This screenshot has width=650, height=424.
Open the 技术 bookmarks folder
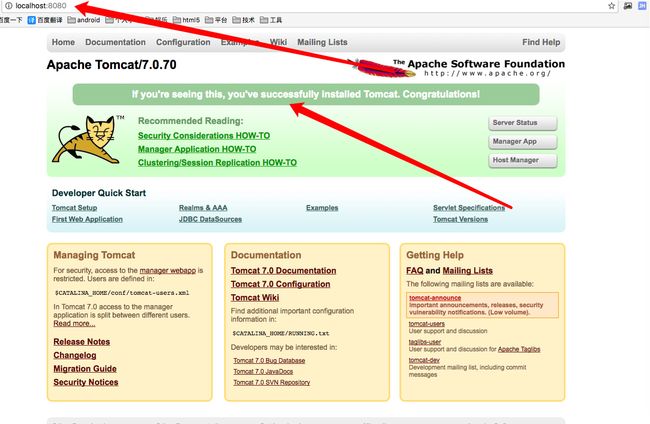pyautogui.click(x=243, y=20)
